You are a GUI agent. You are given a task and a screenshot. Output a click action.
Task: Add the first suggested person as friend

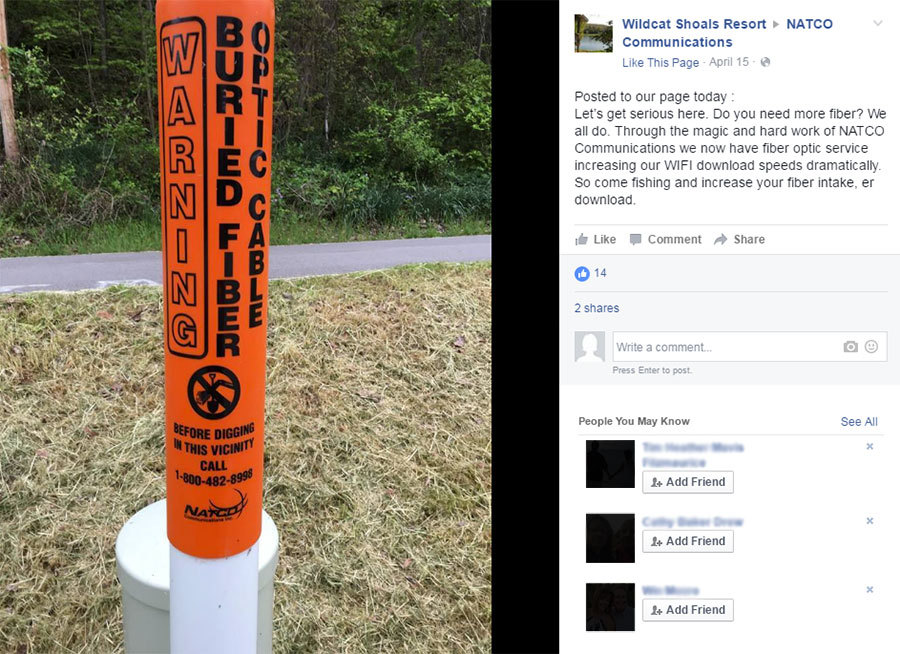pyautogui.click(x=688, y=482)
